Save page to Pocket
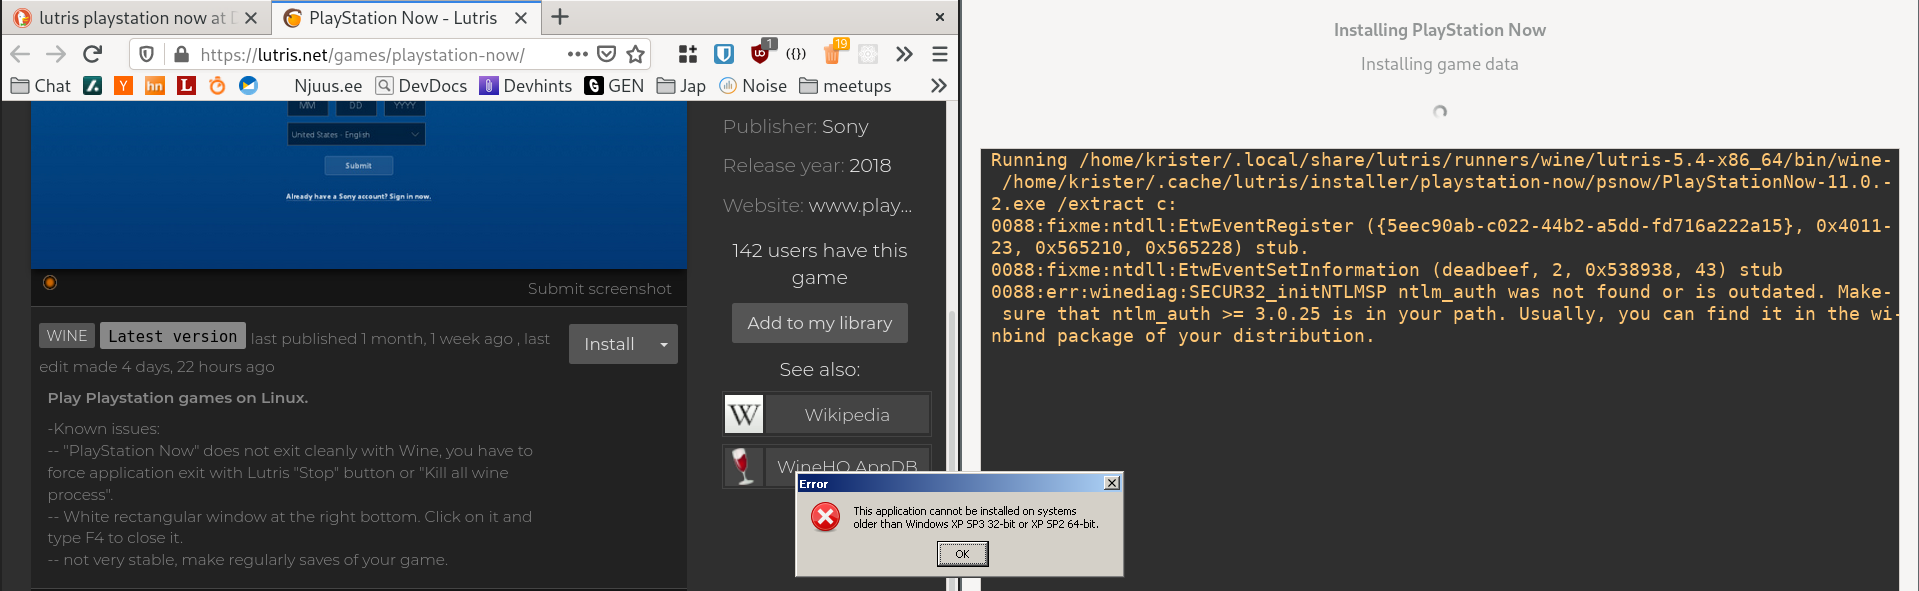1919x591 pixels. [606, 54]
